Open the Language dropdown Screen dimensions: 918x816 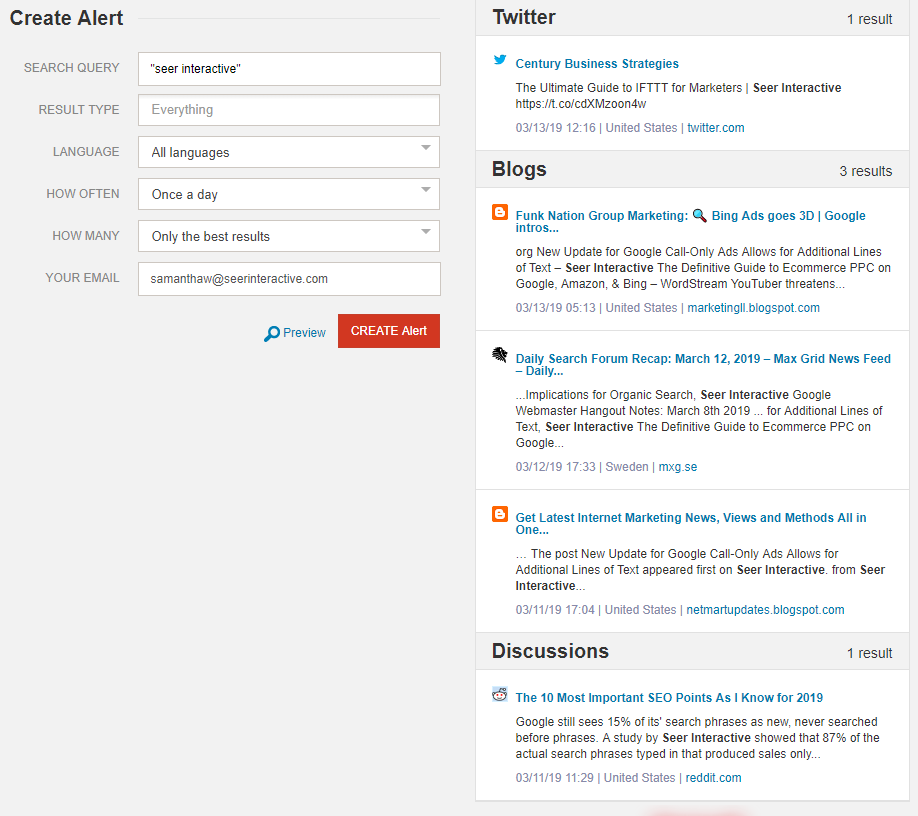point(289,152)
